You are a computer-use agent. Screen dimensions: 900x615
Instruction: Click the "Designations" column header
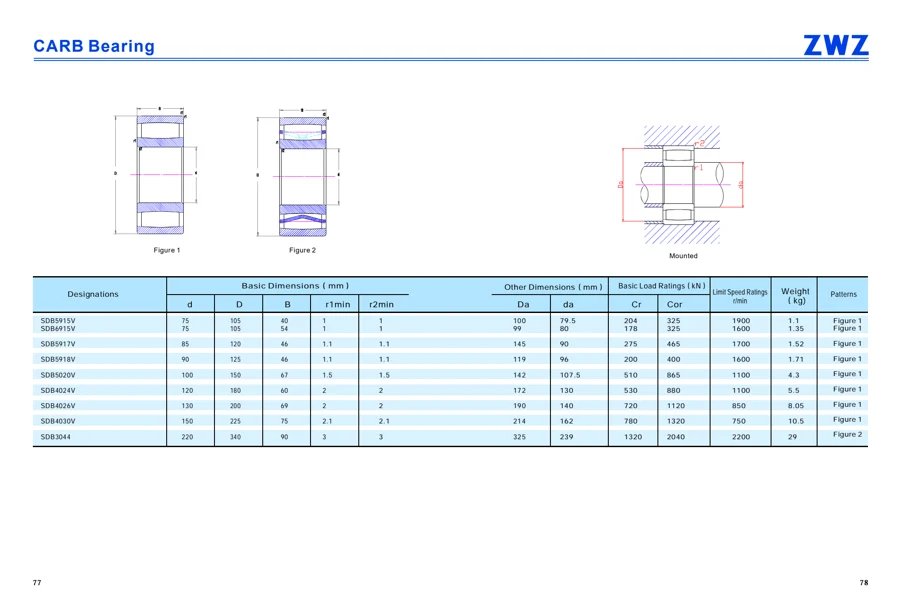[93, 294]
